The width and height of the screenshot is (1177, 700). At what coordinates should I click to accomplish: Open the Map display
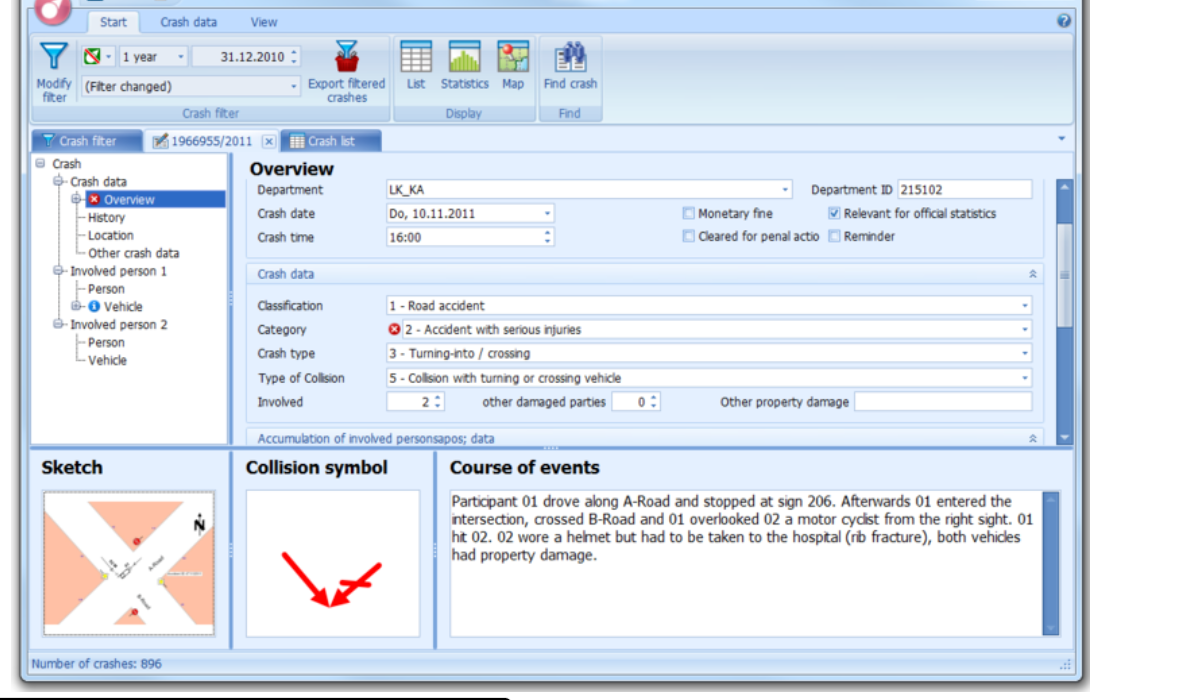pos(513,58)
